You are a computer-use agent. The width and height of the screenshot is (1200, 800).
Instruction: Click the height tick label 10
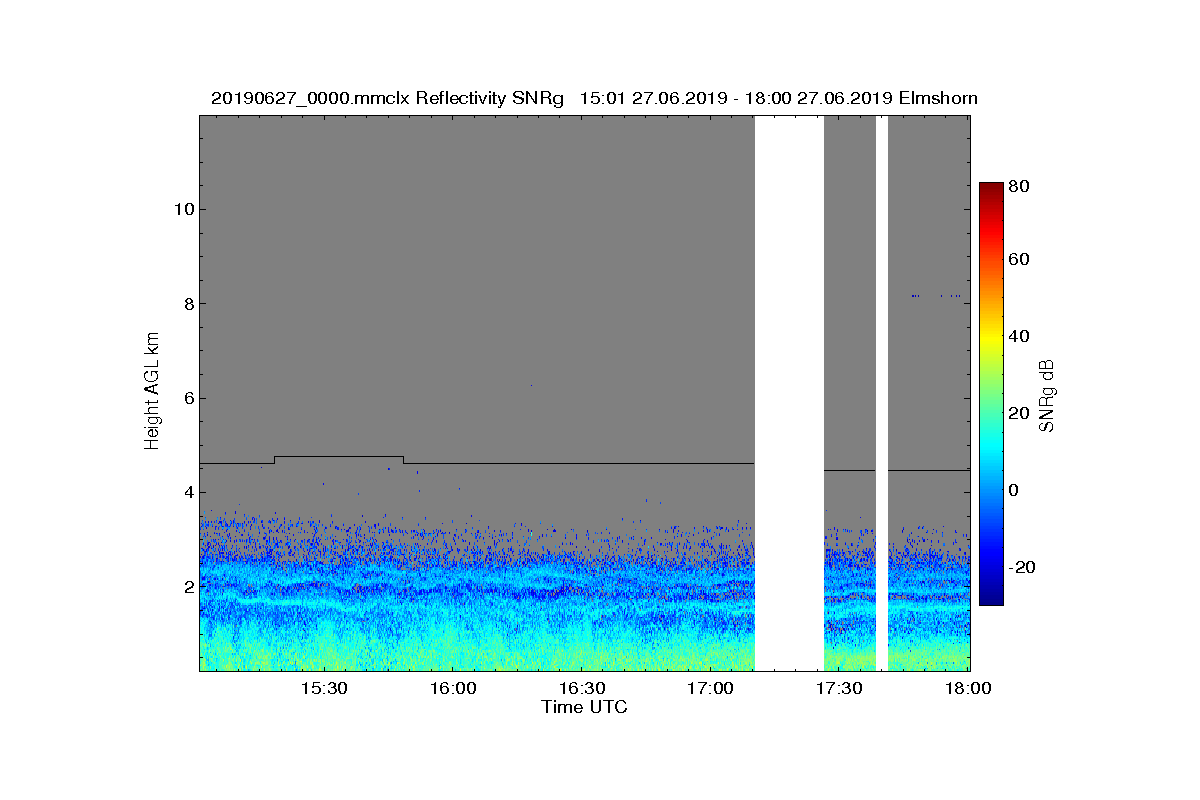click(182, 209)
